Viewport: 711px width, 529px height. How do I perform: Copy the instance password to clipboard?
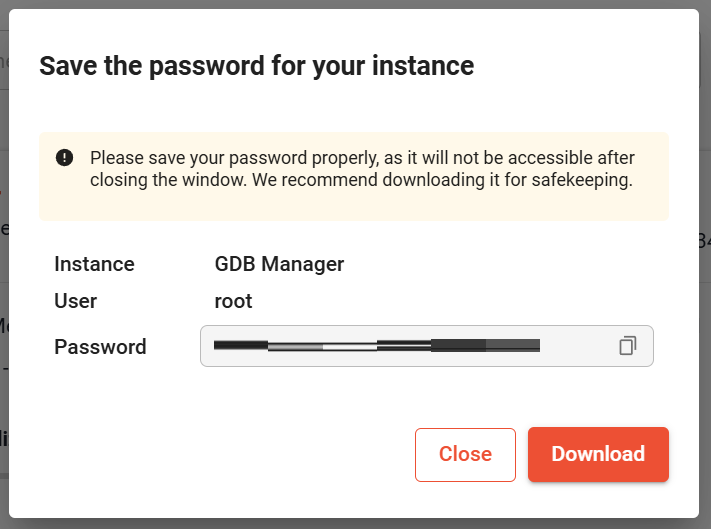[x=628, y=346]
